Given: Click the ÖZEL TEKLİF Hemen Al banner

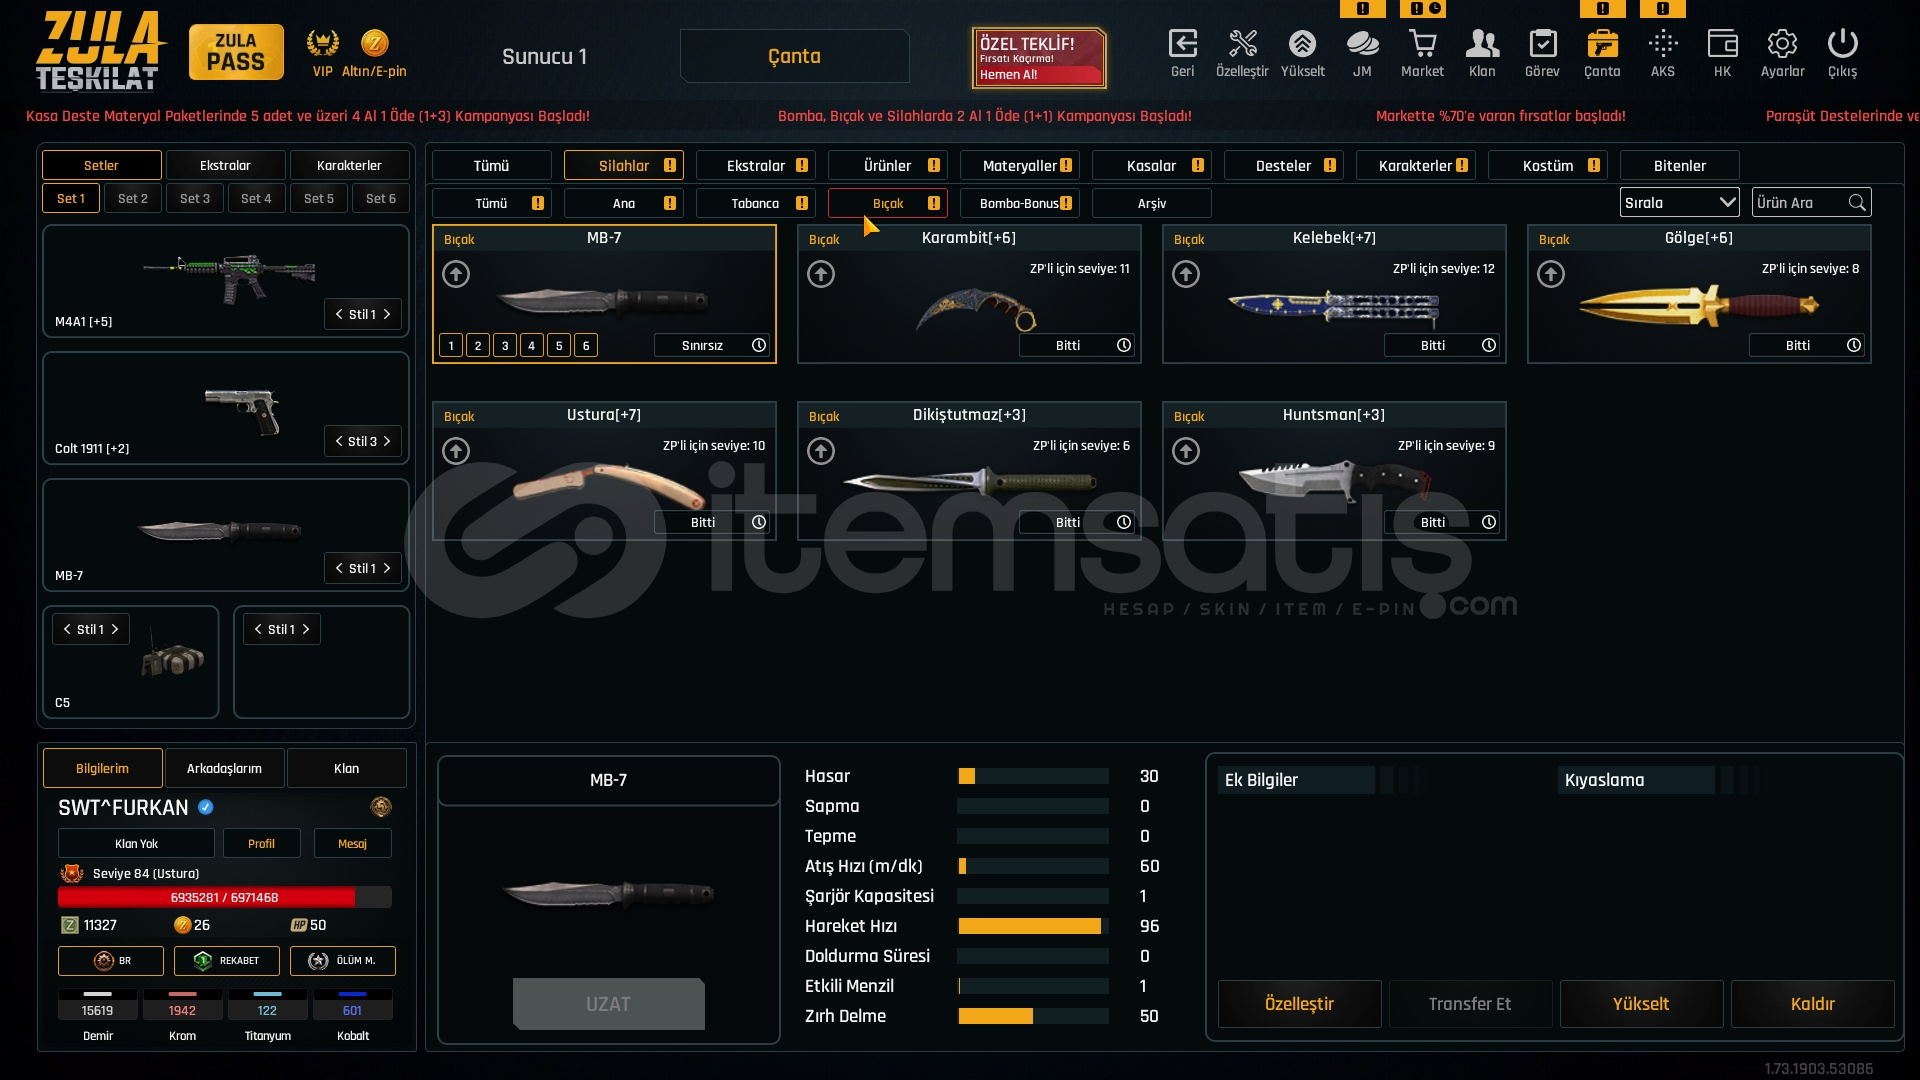Looking at the screenshot, I should pyautogui.click(x=1040, y=58).
